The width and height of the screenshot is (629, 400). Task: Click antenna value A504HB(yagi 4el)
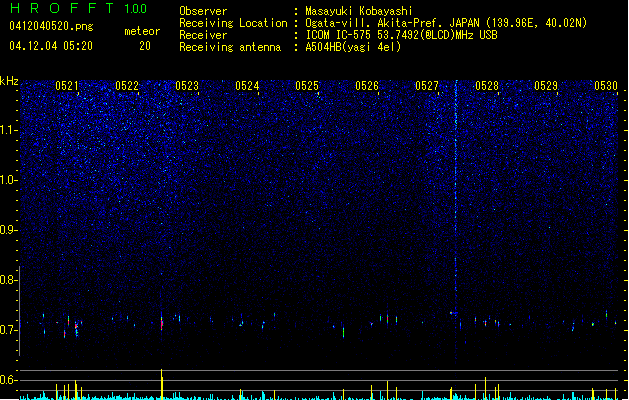pyautogui.click(x=353, y=47)
